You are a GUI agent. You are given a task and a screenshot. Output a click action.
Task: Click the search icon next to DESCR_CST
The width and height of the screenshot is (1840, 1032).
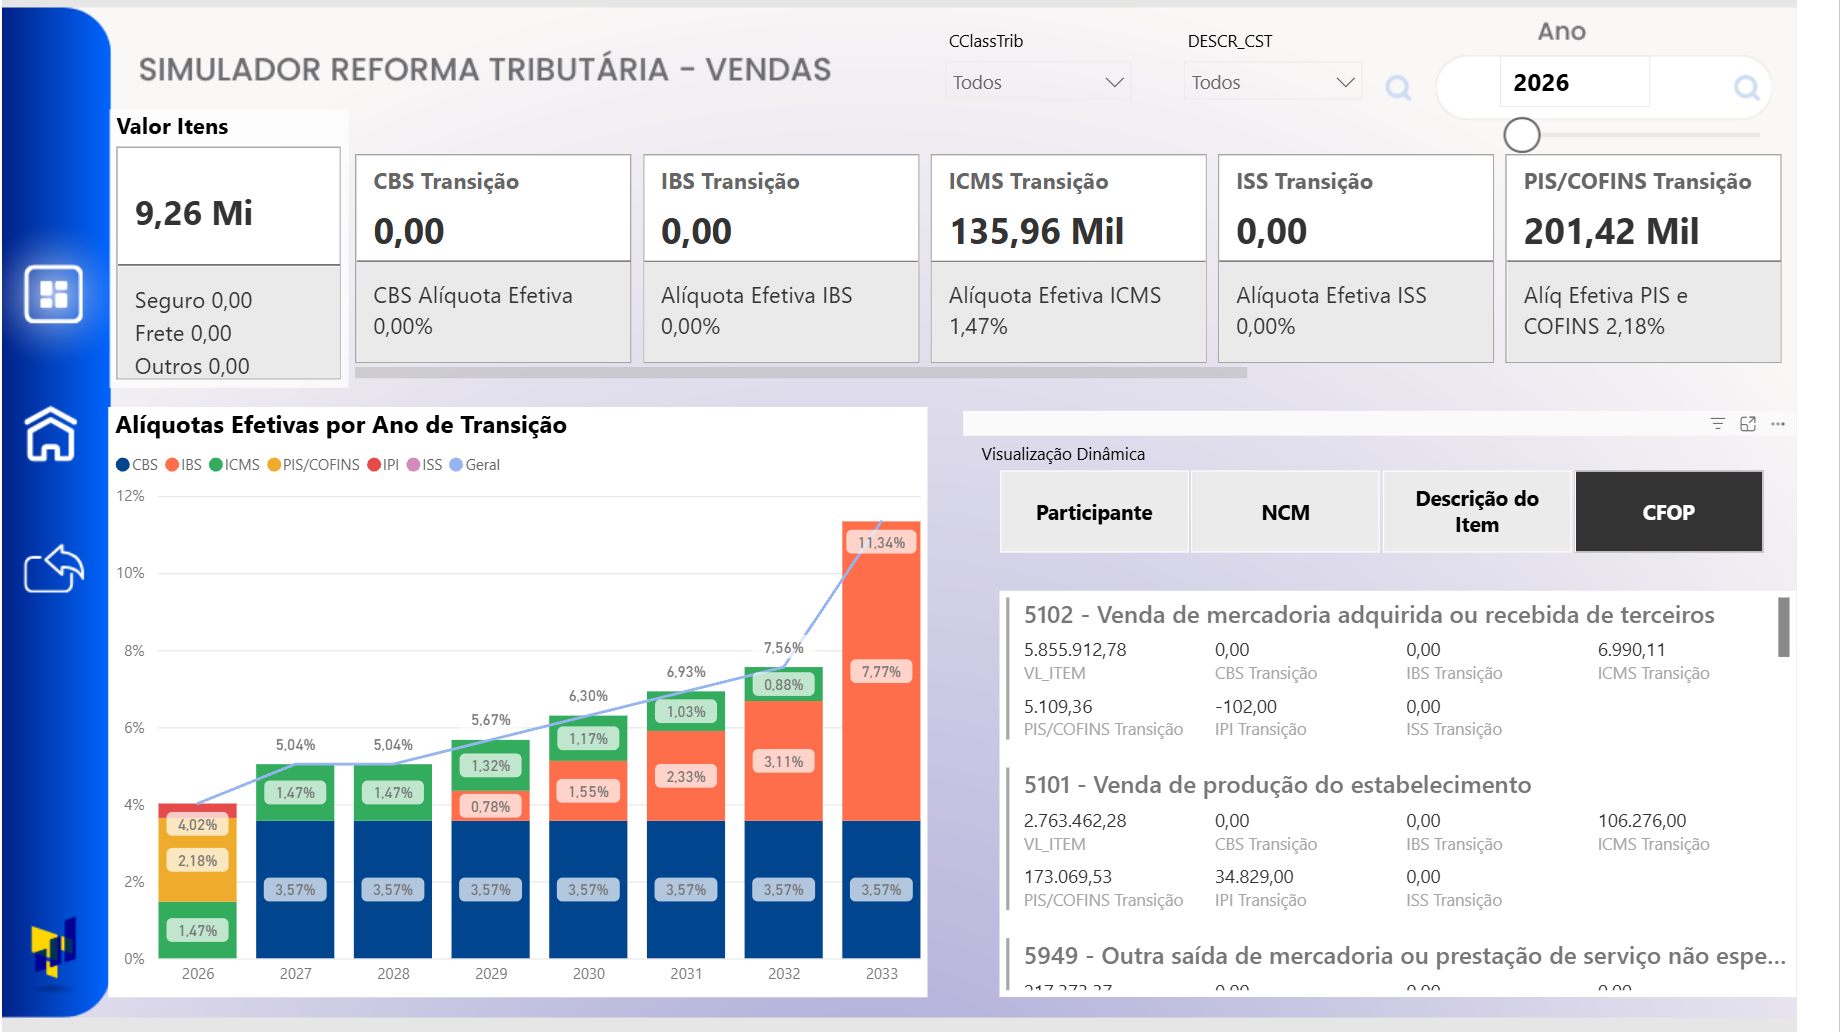(x=1398, y=89)
